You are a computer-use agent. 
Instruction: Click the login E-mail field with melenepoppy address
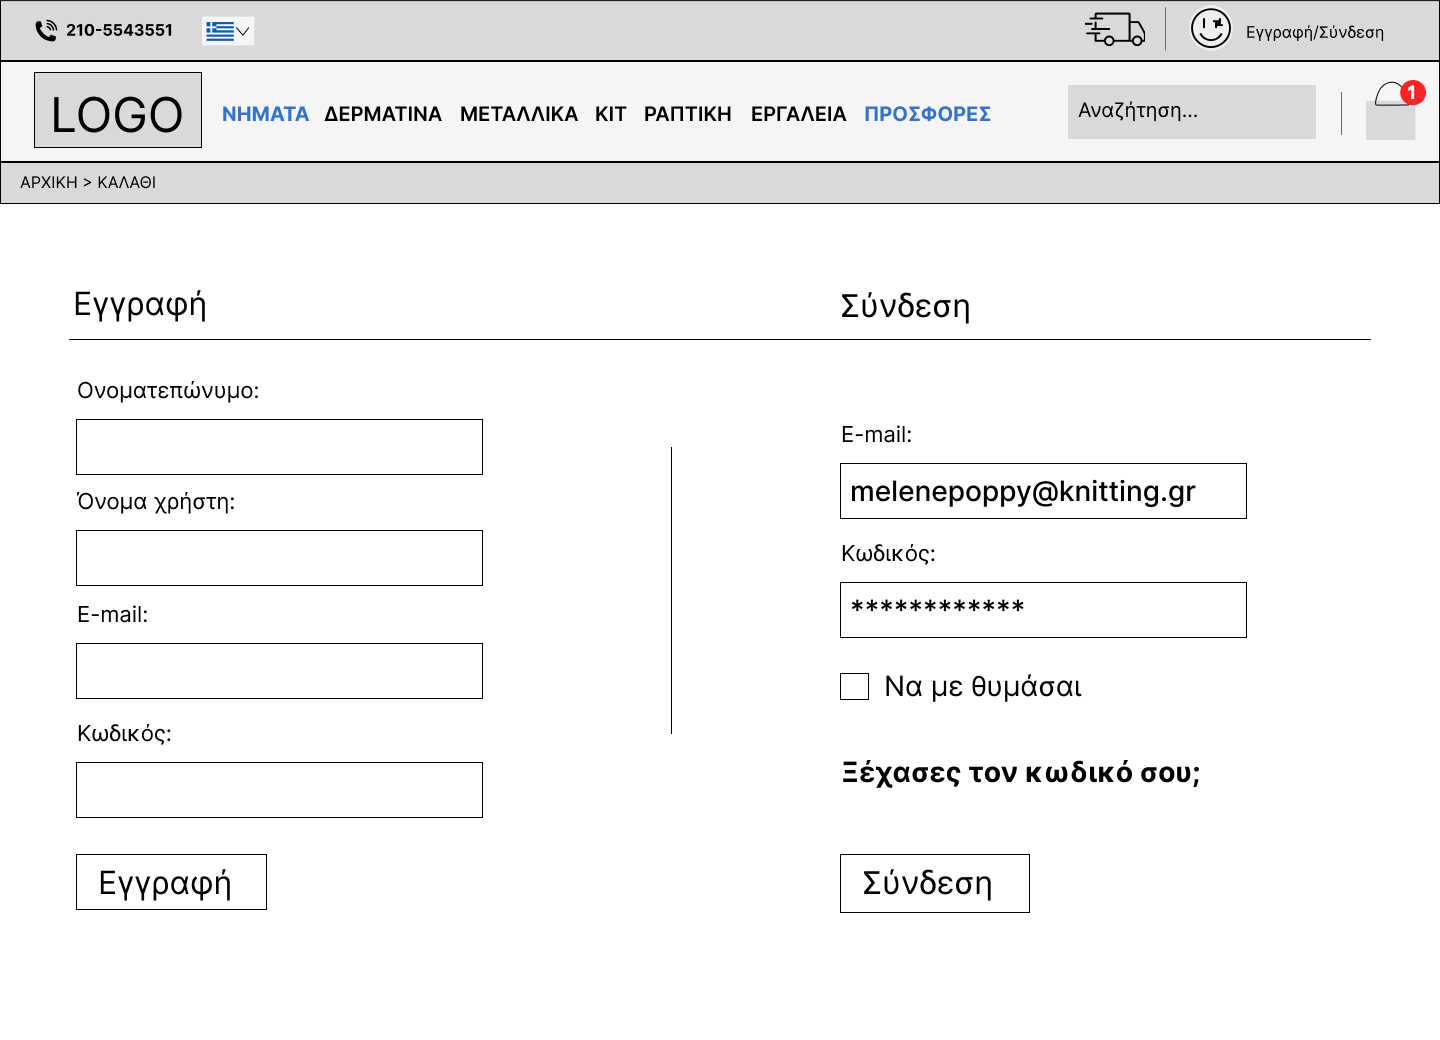coord(1043,491)
